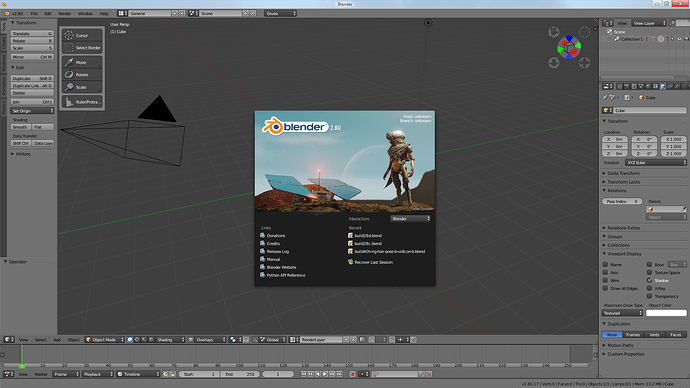Click the jump to start playback icon
Viewport: 690px width, 388px height.
304,374
